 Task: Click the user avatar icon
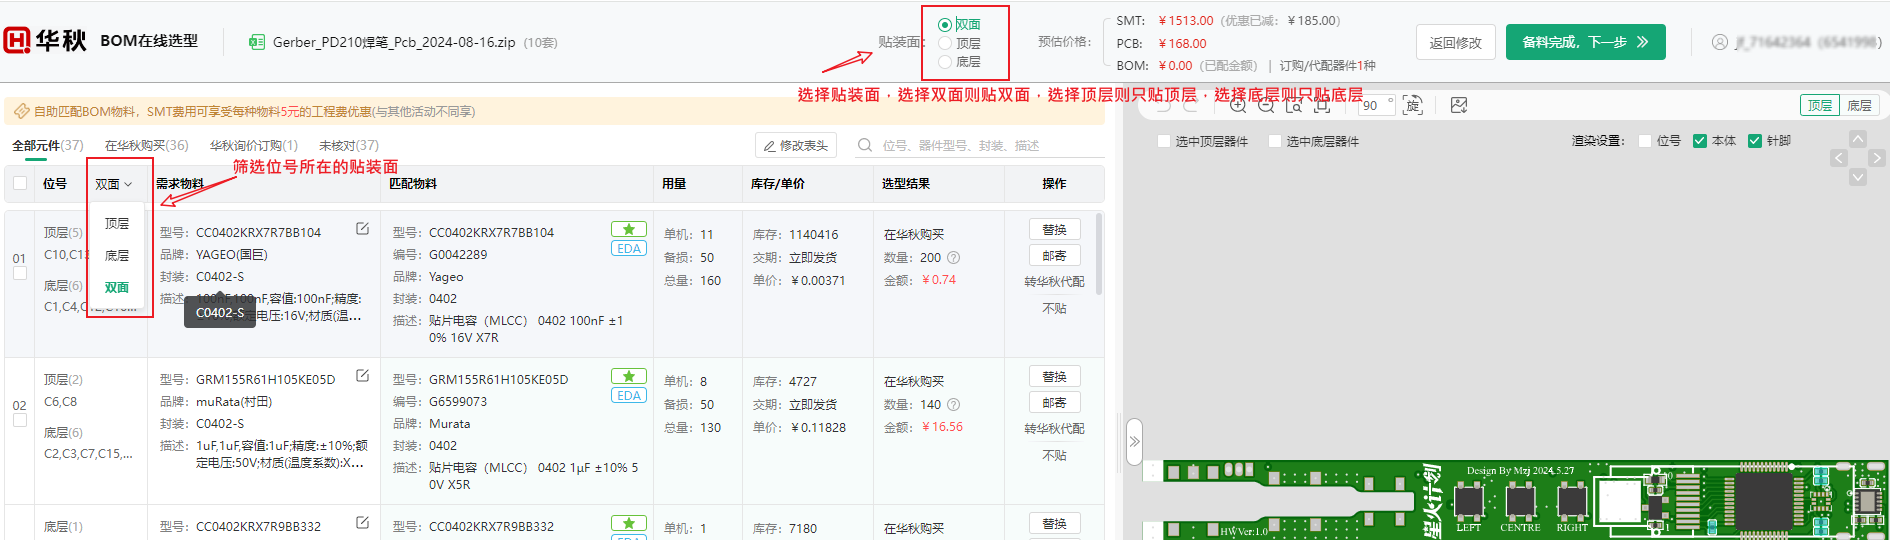click(1720, 42)
